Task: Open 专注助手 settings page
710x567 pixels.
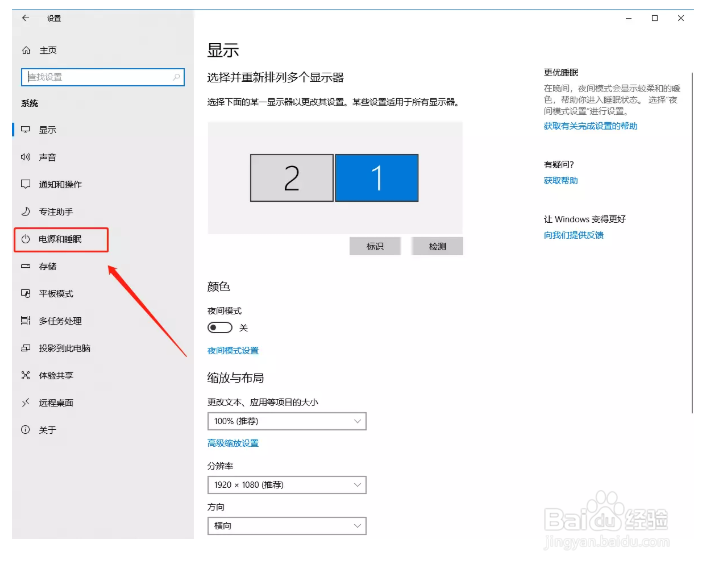Action: [56, 211]
